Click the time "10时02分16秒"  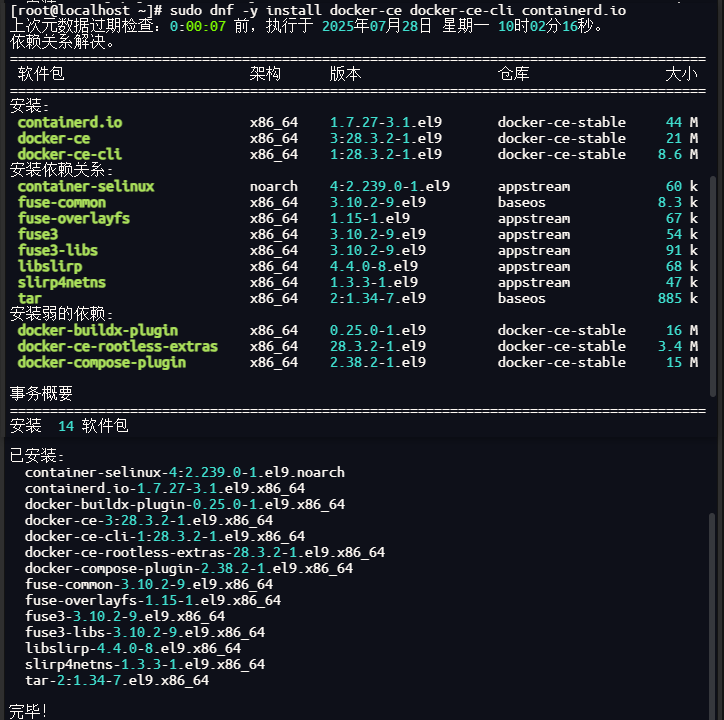click(x=545, y=26)
